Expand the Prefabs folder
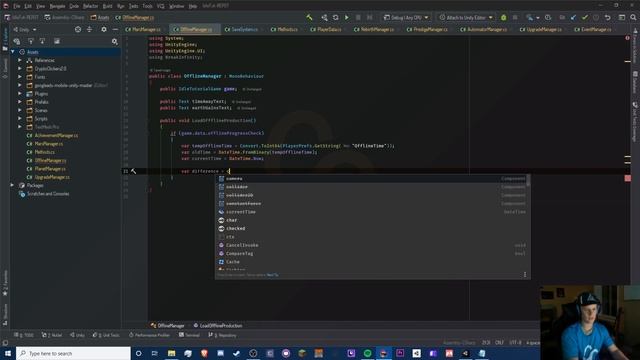The width and height of the screenshot is (640, 360). coord(20,102)
